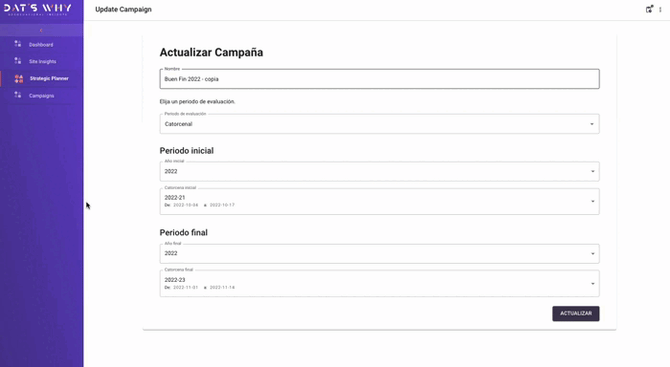Screen dimensions: 670x367
Task: Click the Strategic Planner sidebar icon
Action: pyautogui.click(x=19, y=79)
